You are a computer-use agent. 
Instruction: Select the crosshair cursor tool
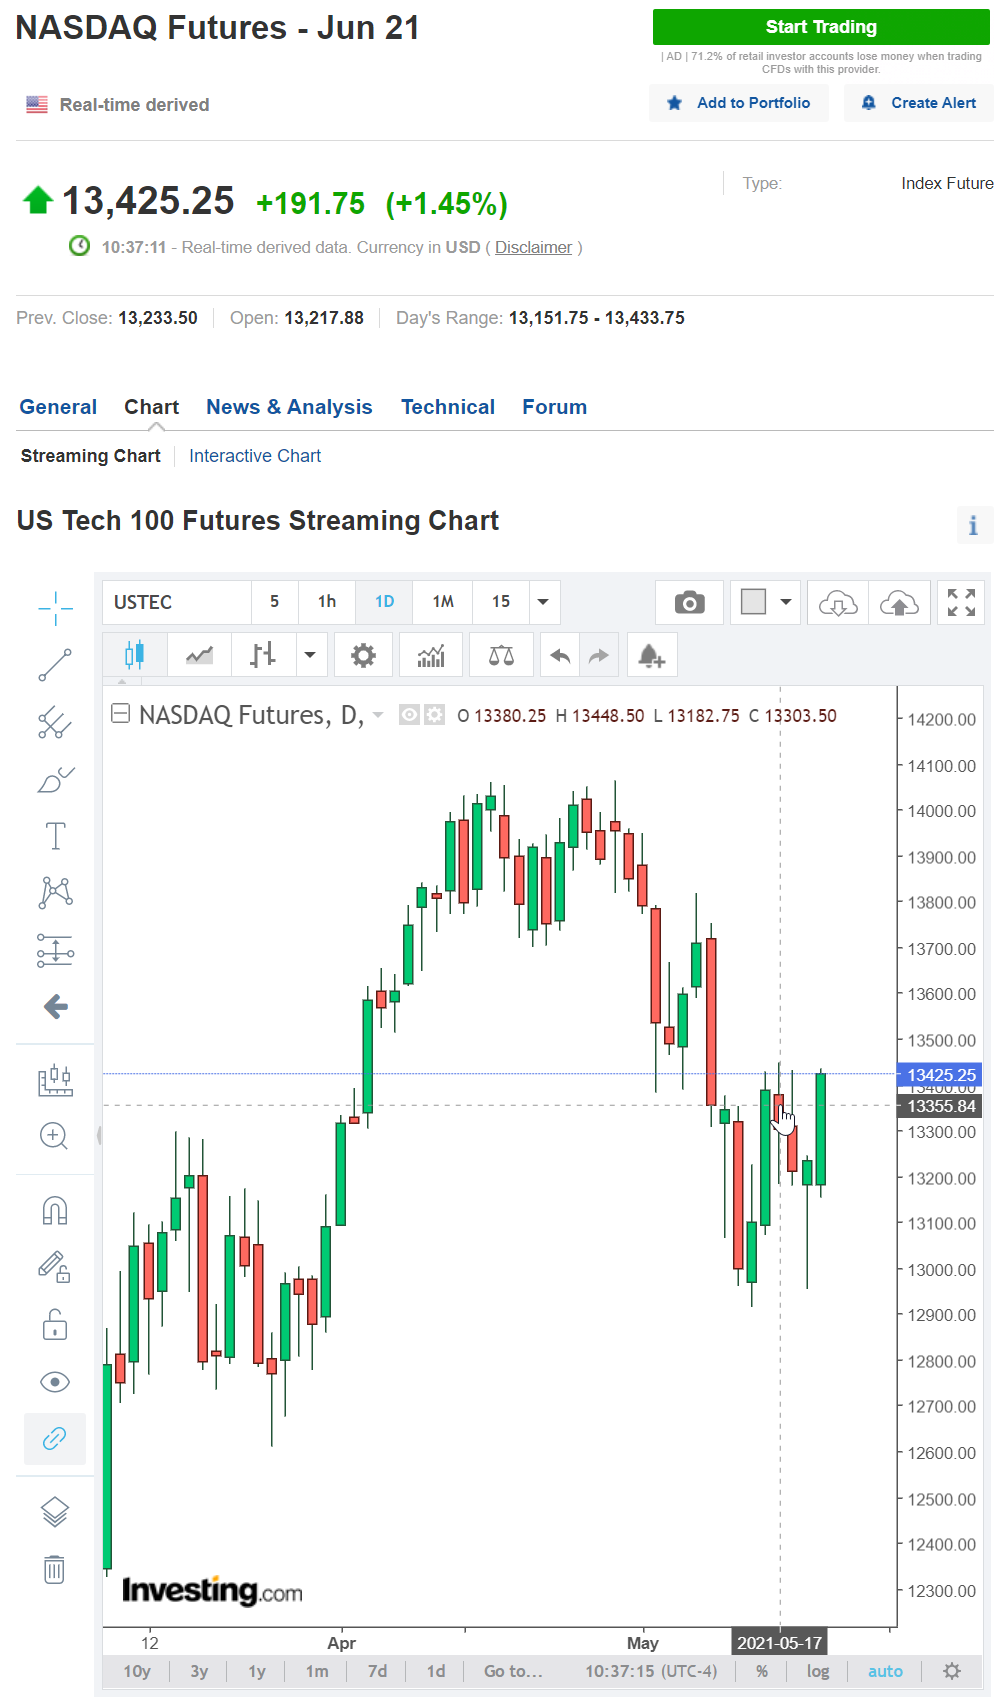(55, 607)
